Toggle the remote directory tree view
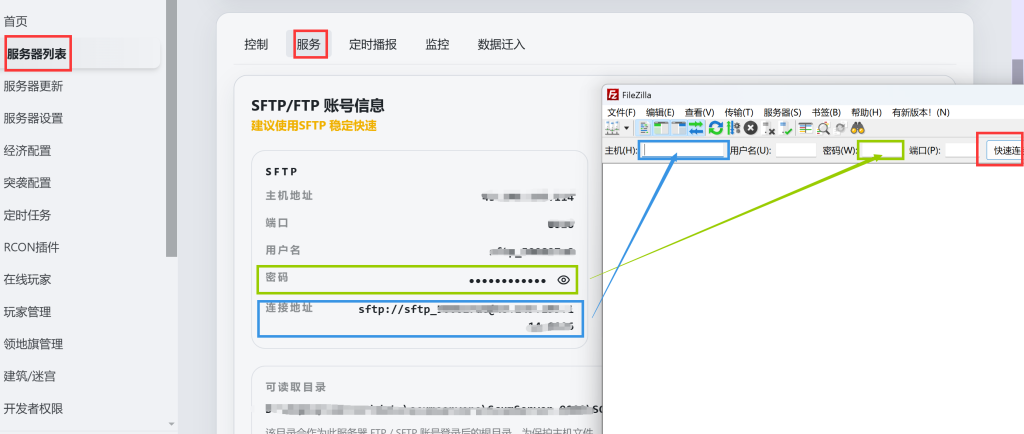Screen dimensions: 1024x434 pyautogui.click(x=679, y=128)
